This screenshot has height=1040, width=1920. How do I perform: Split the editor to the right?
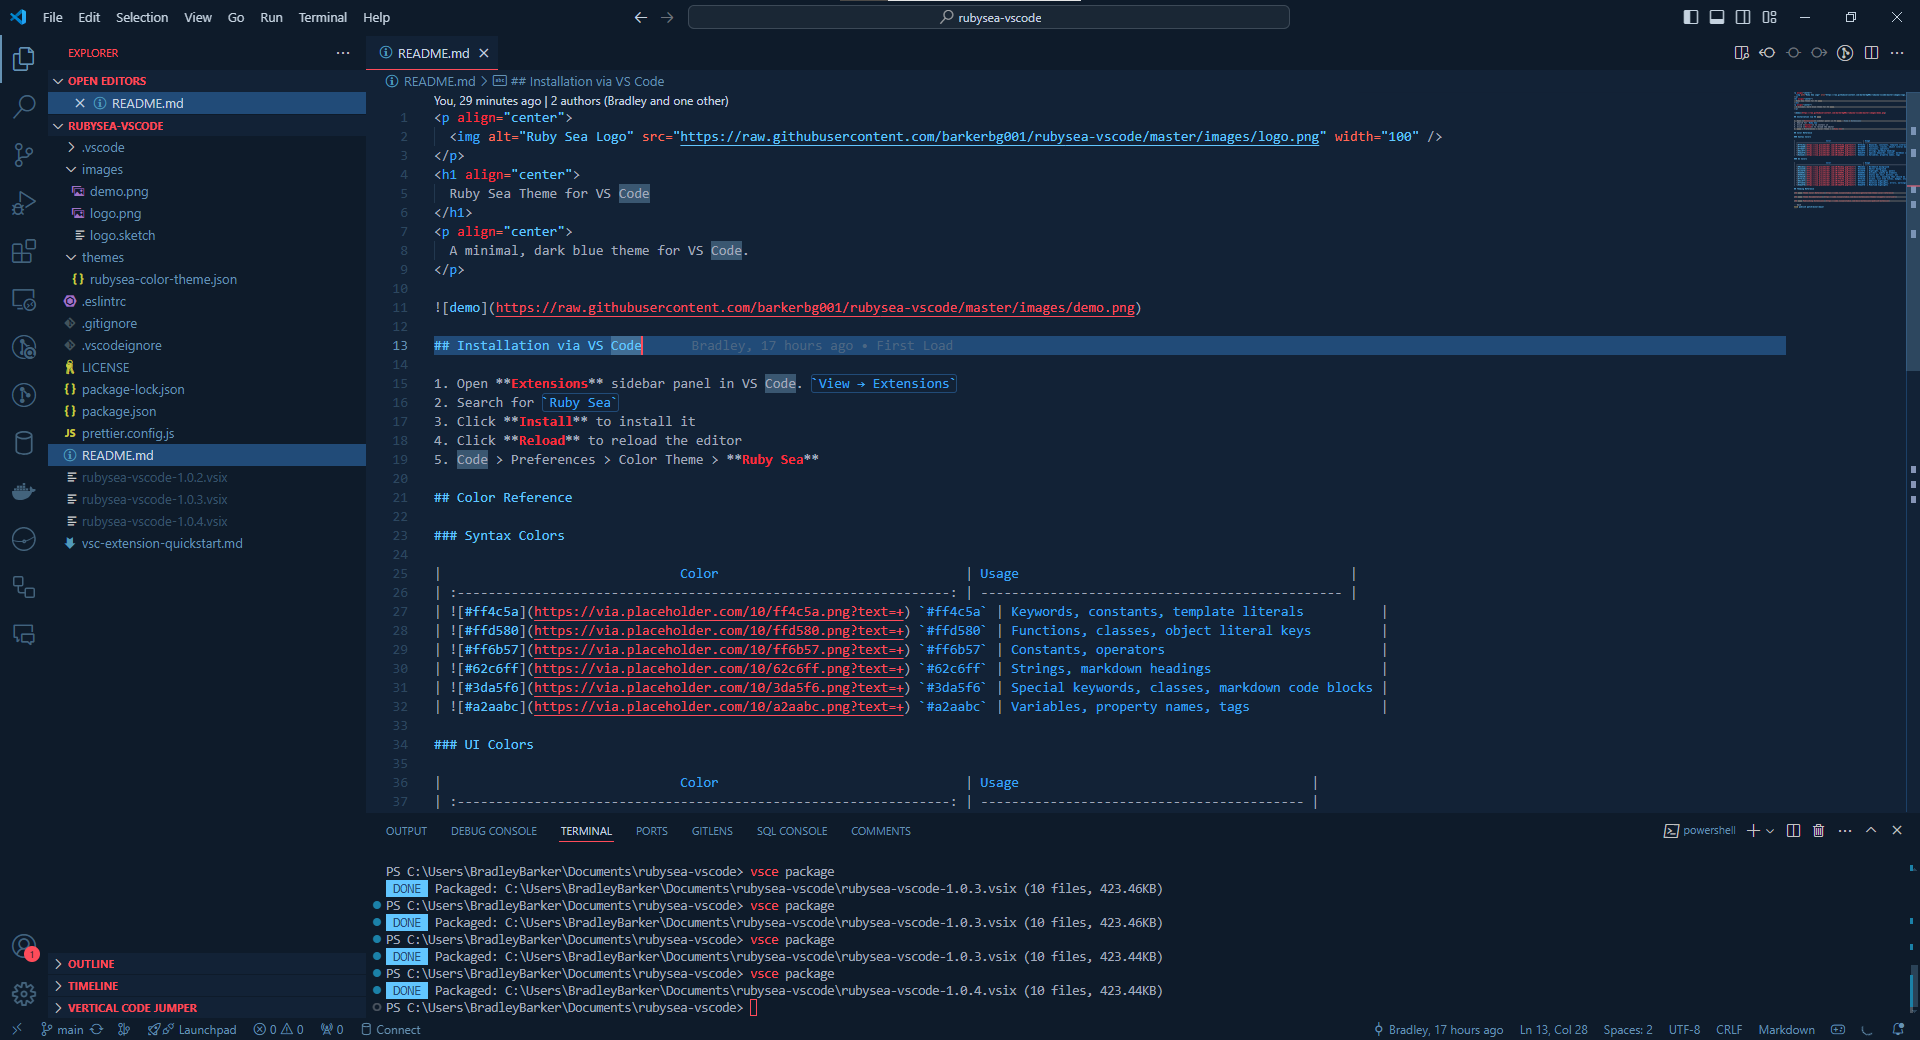click(x=1871, y=53)
